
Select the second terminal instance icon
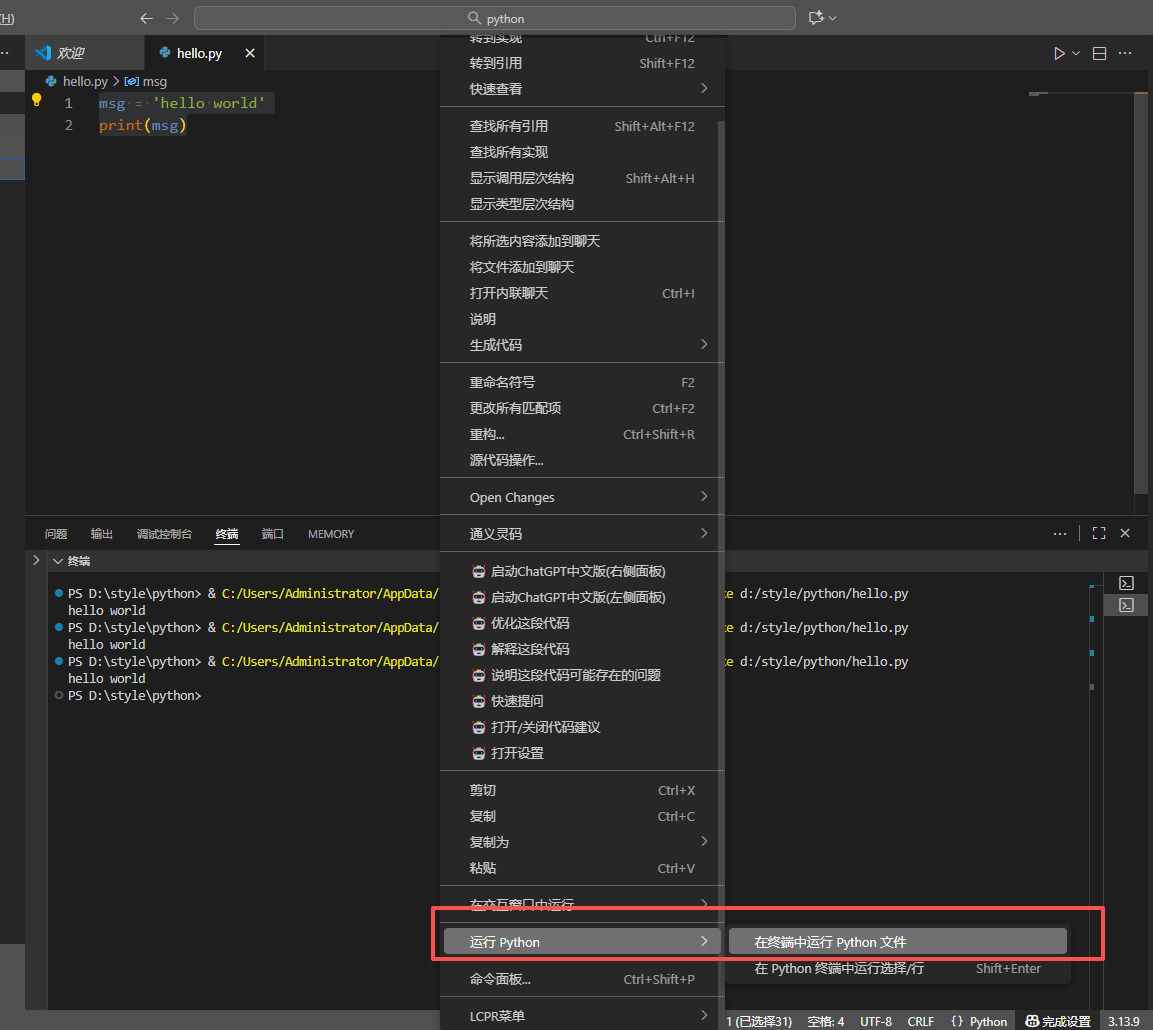1127,605
